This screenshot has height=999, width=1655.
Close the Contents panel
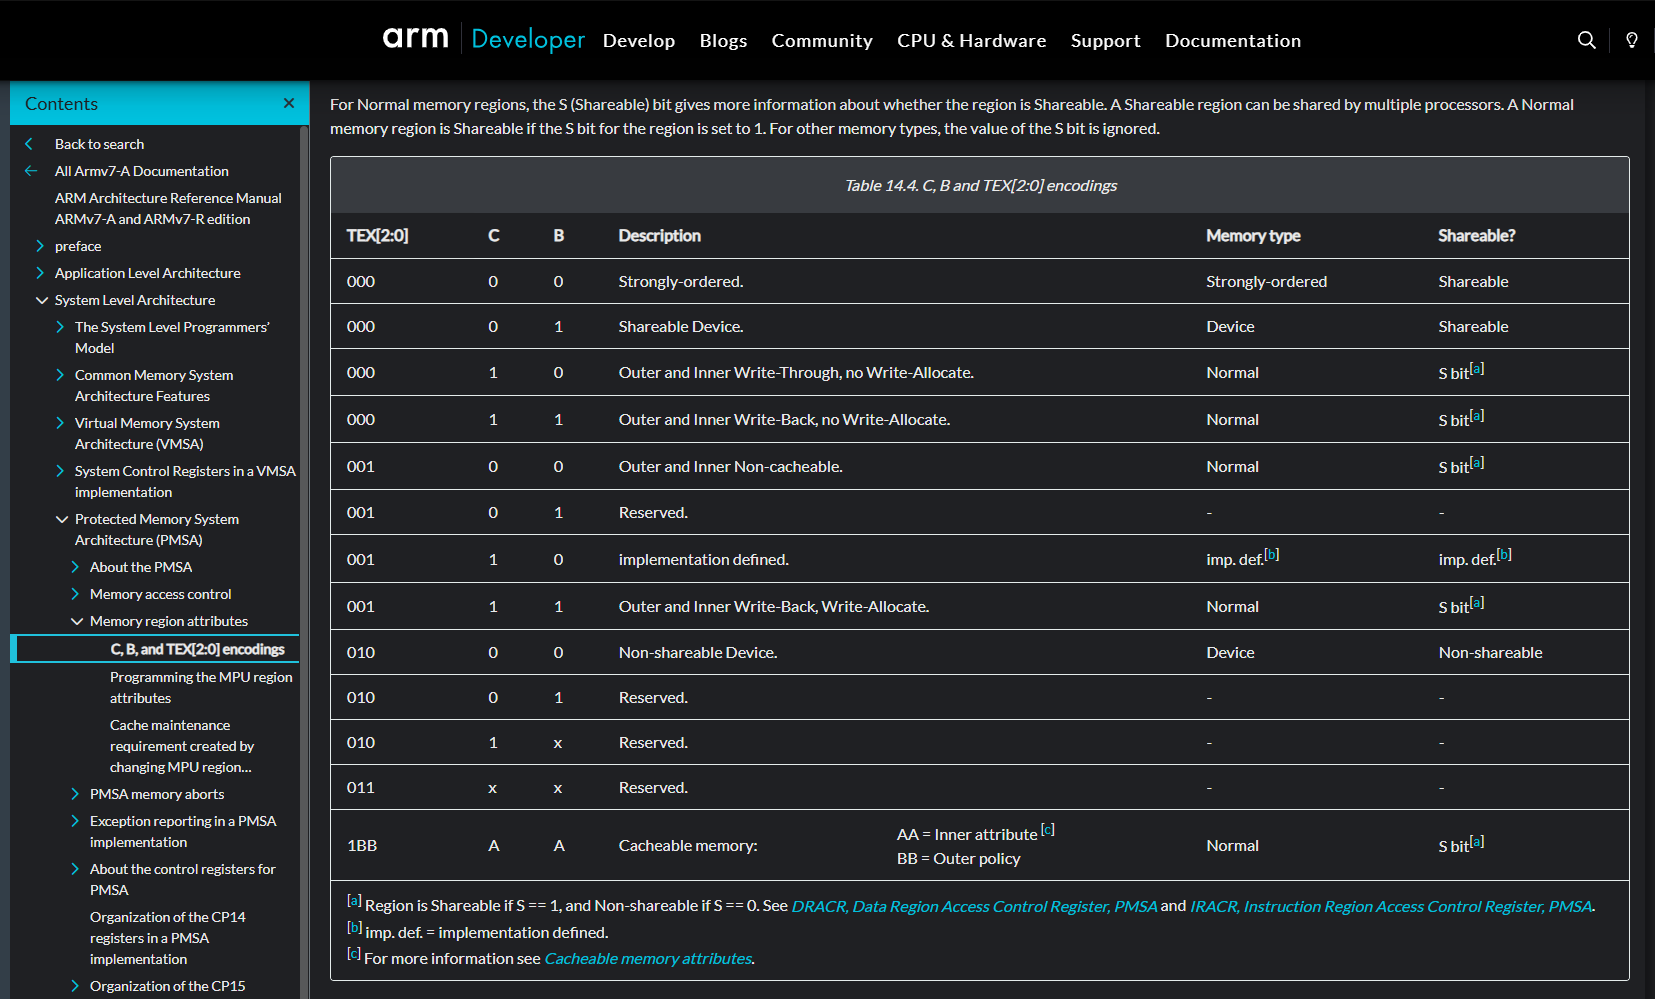289,103
